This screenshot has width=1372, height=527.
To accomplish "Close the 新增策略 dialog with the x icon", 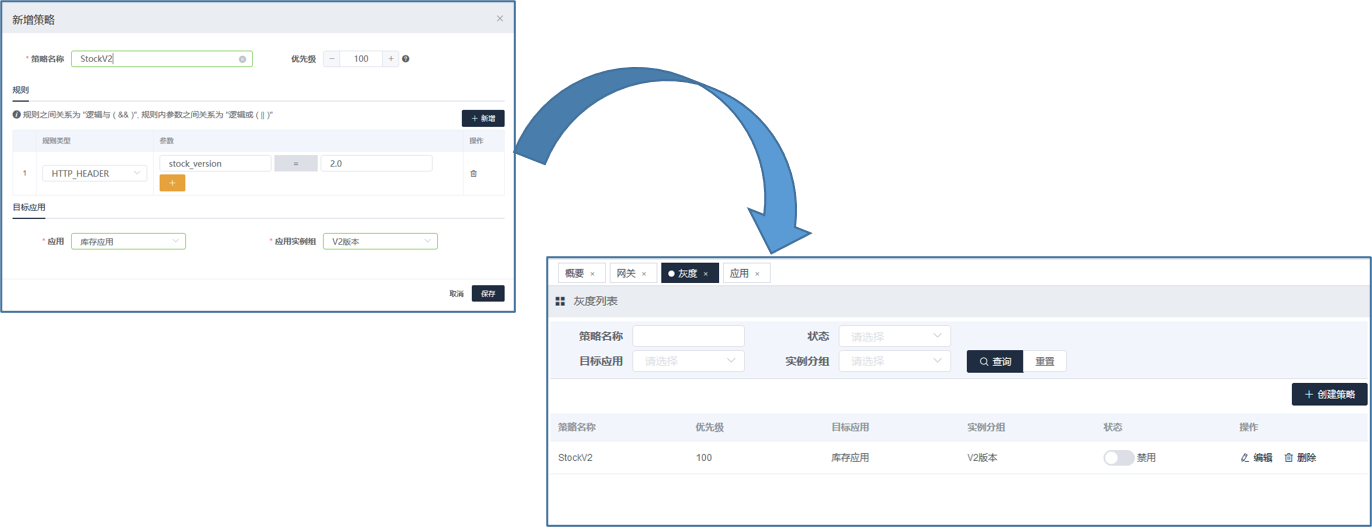I will point(500,19).
